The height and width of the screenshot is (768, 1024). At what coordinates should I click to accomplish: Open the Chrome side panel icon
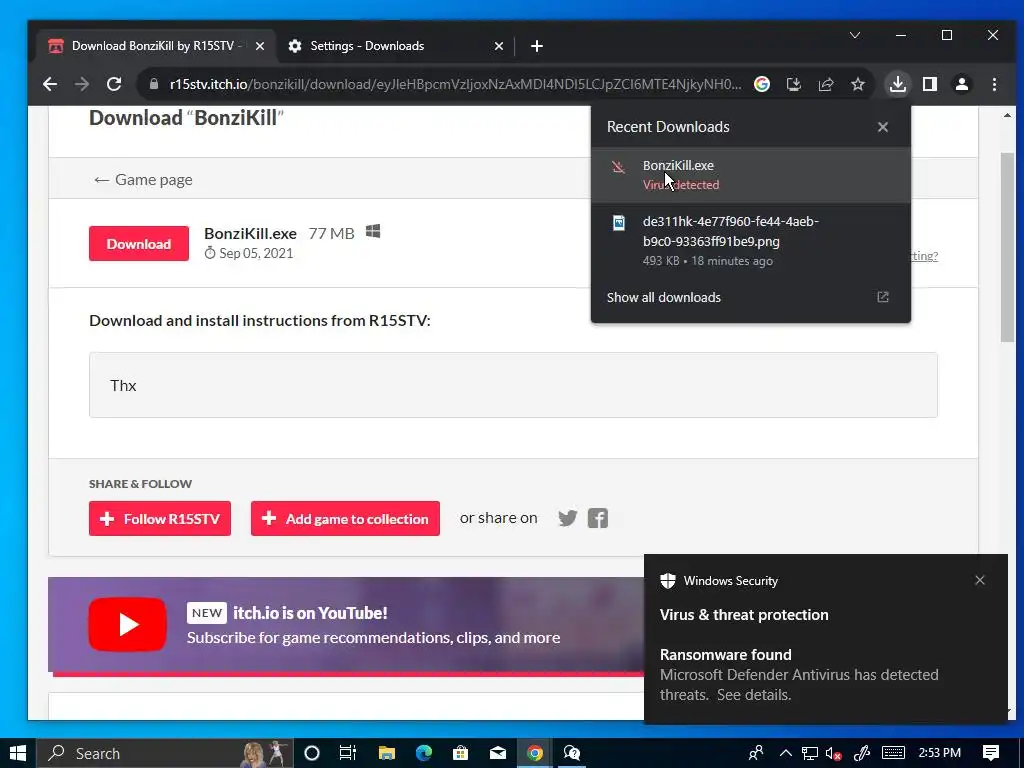(x=930, y=84)
